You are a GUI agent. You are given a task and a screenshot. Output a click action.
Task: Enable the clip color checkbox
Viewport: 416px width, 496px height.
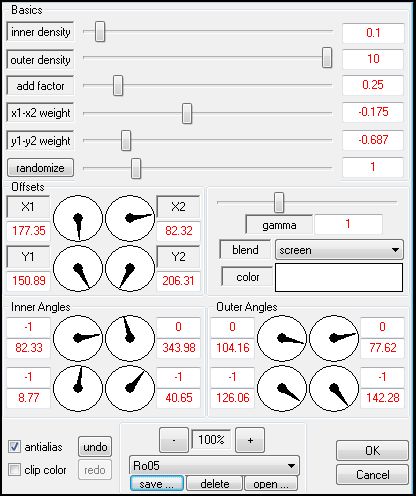tap(14, 470)
